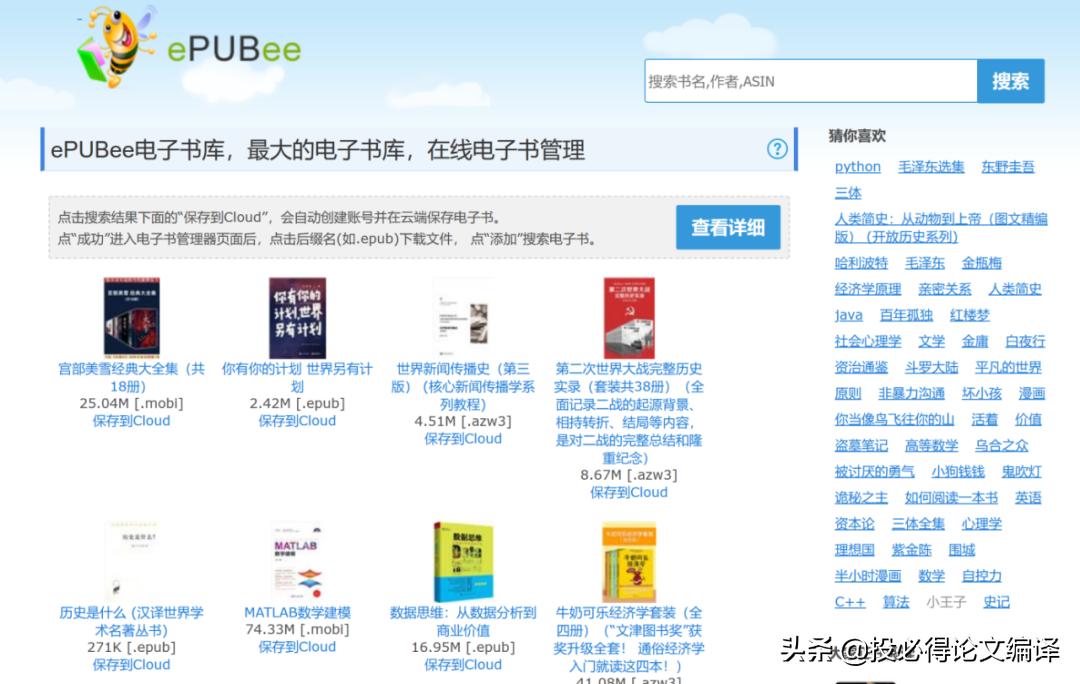Click the blue 搜索 search button
This screenshot has width=1080, height=684.
click(x=1011, y=83)
